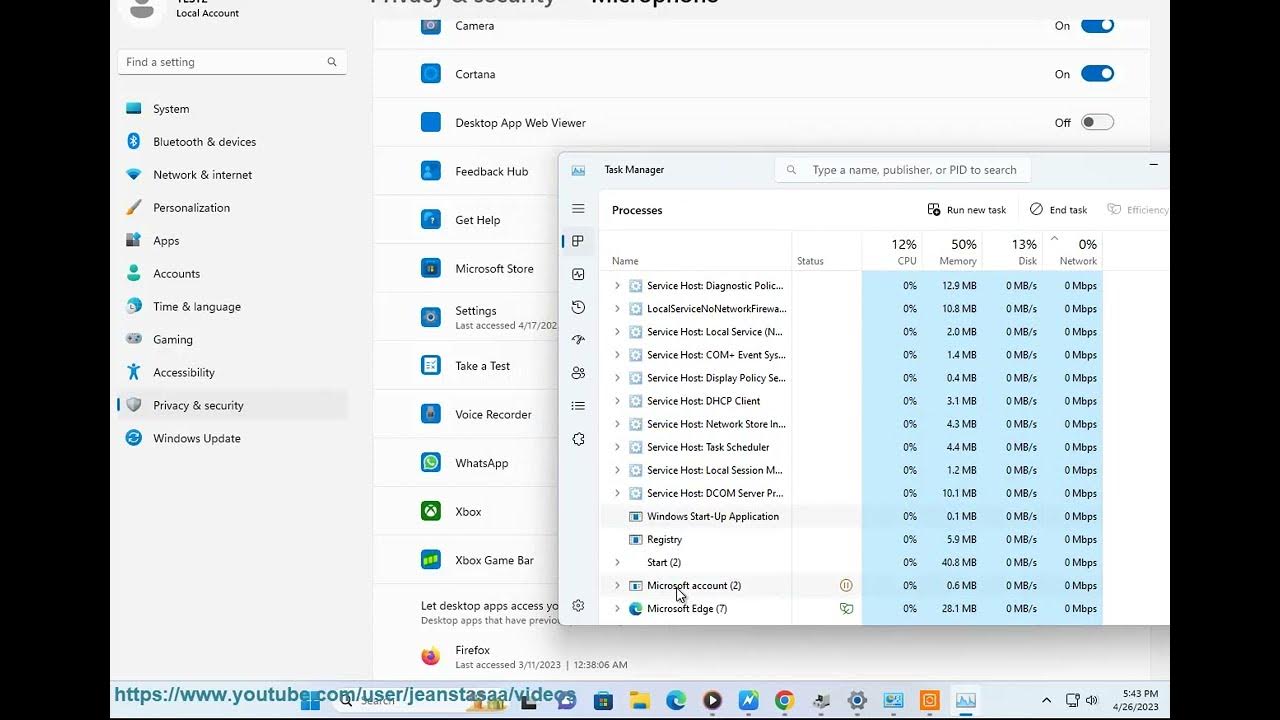This screenshot has width=1280, height=720.
Task: Click Settings gear icon in taskbar
Action: [857, 701]
